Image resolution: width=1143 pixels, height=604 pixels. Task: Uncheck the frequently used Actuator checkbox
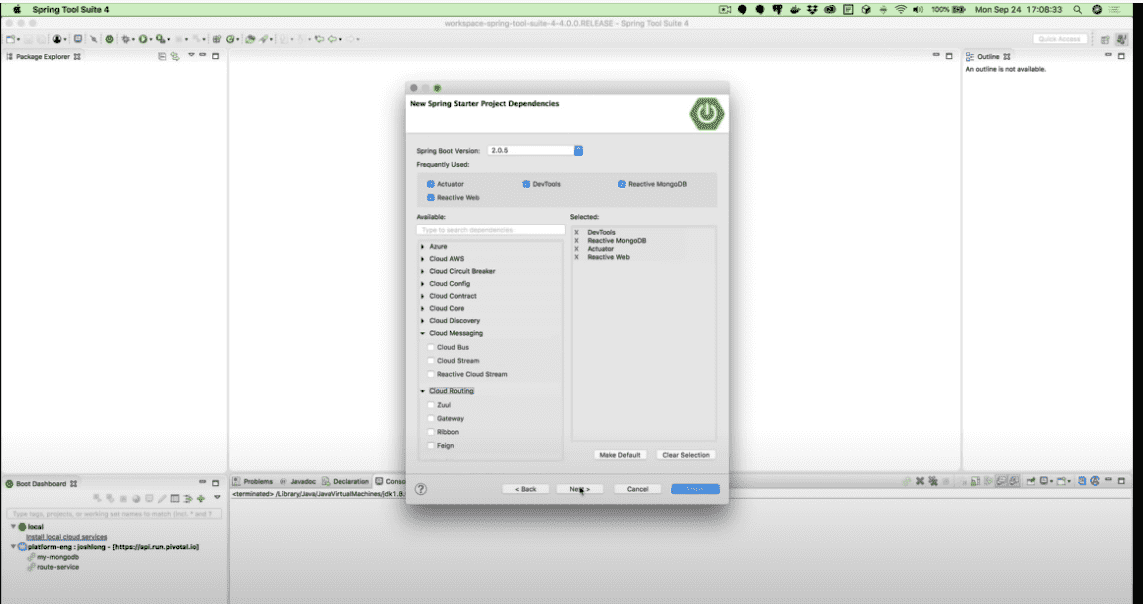[431, 184]
